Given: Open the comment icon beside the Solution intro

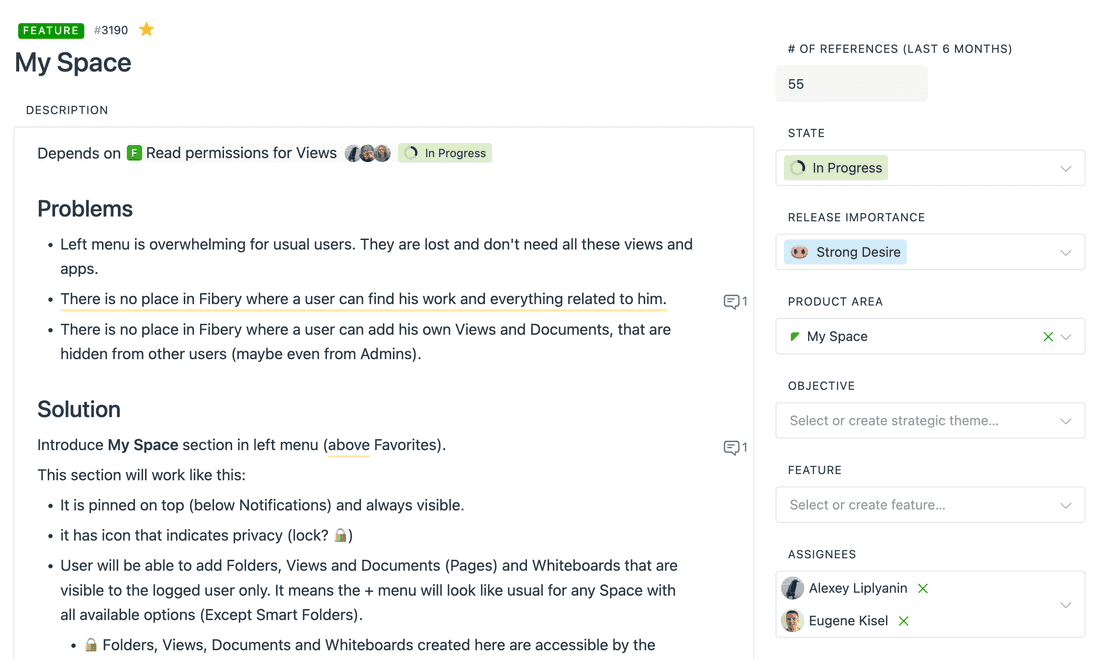Looking at the screenshot, I should (x=733, y=447).
